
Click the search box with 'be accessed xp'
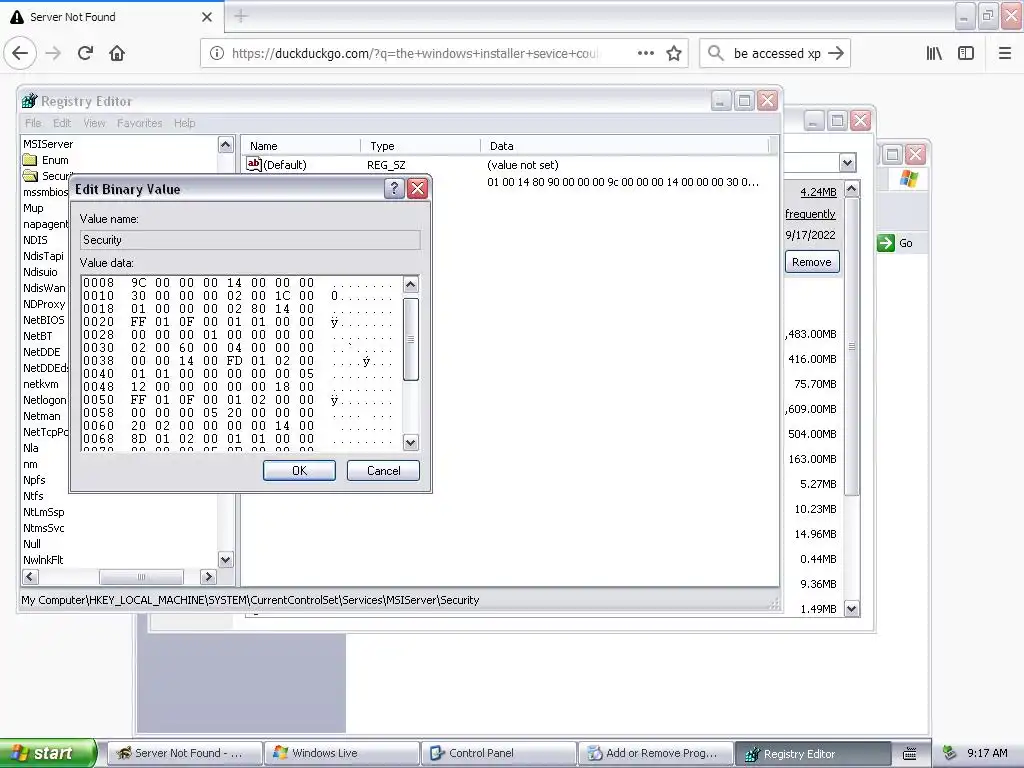[777, 54]
